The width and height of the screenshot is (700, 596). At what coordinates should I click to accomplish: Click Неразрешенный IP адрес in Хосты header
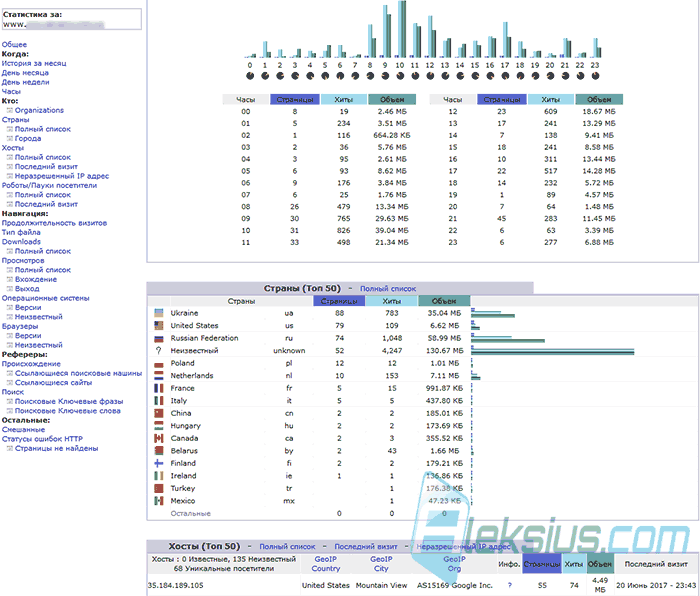[463, 546]
